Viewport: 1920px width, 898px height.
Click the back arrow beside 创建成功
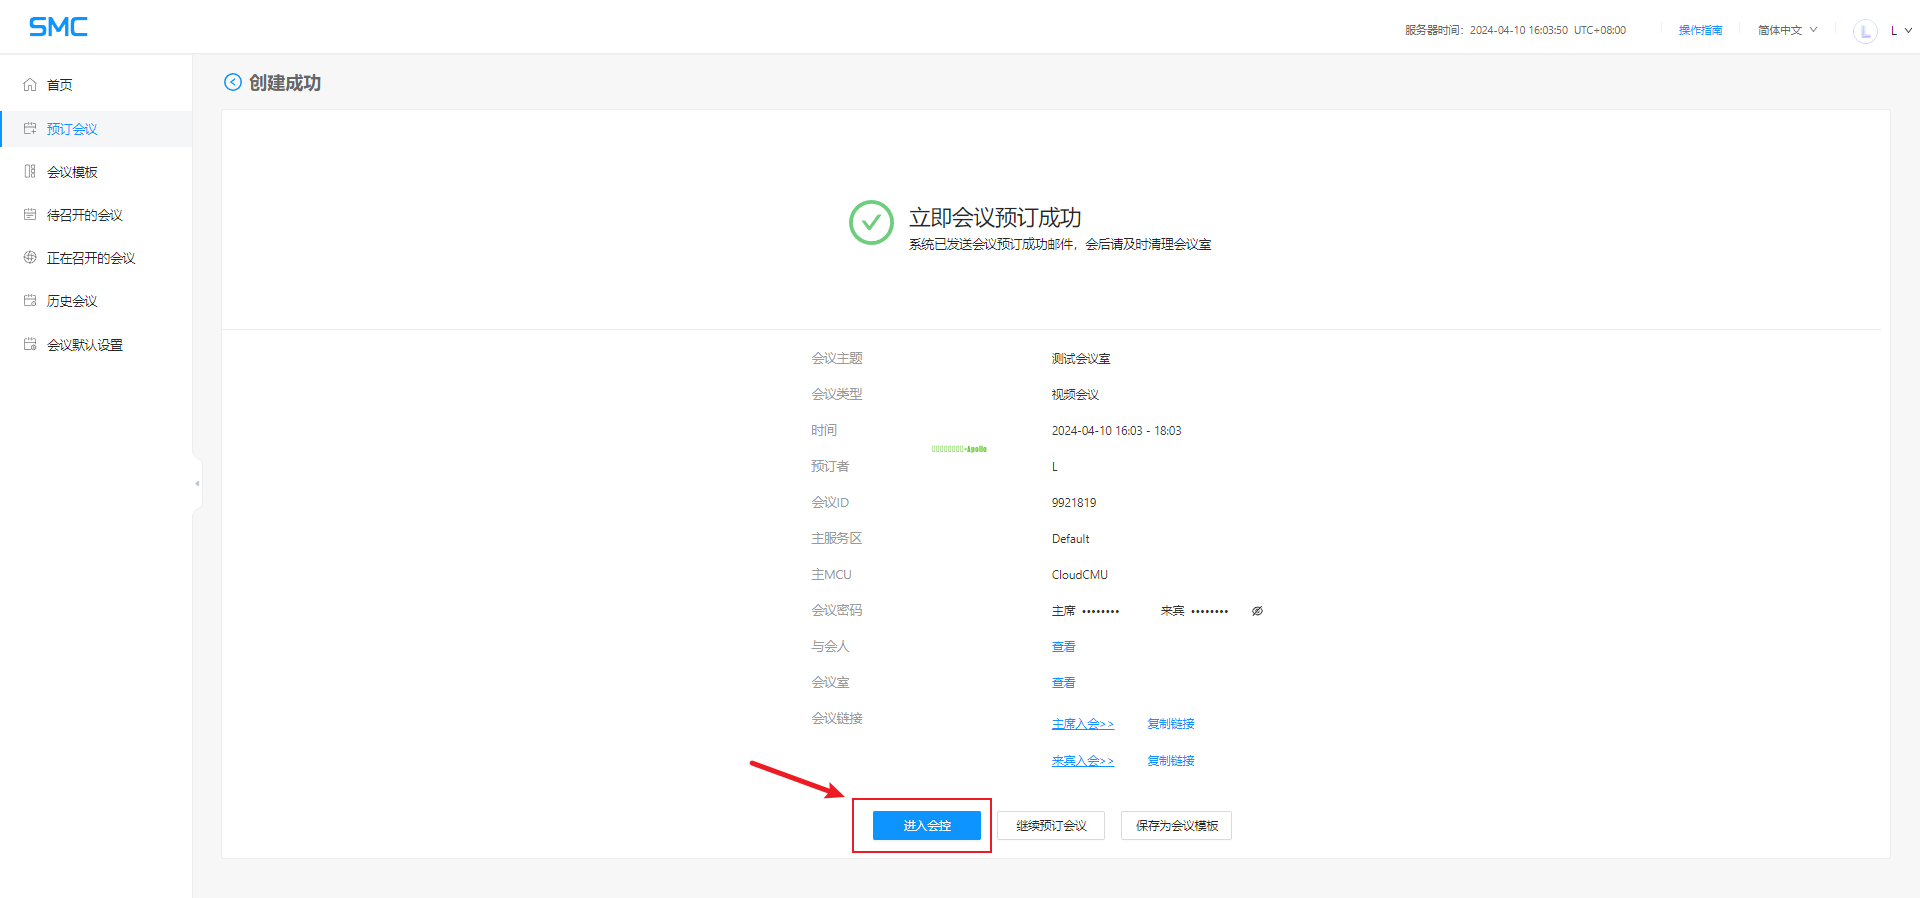coord(233,82)
